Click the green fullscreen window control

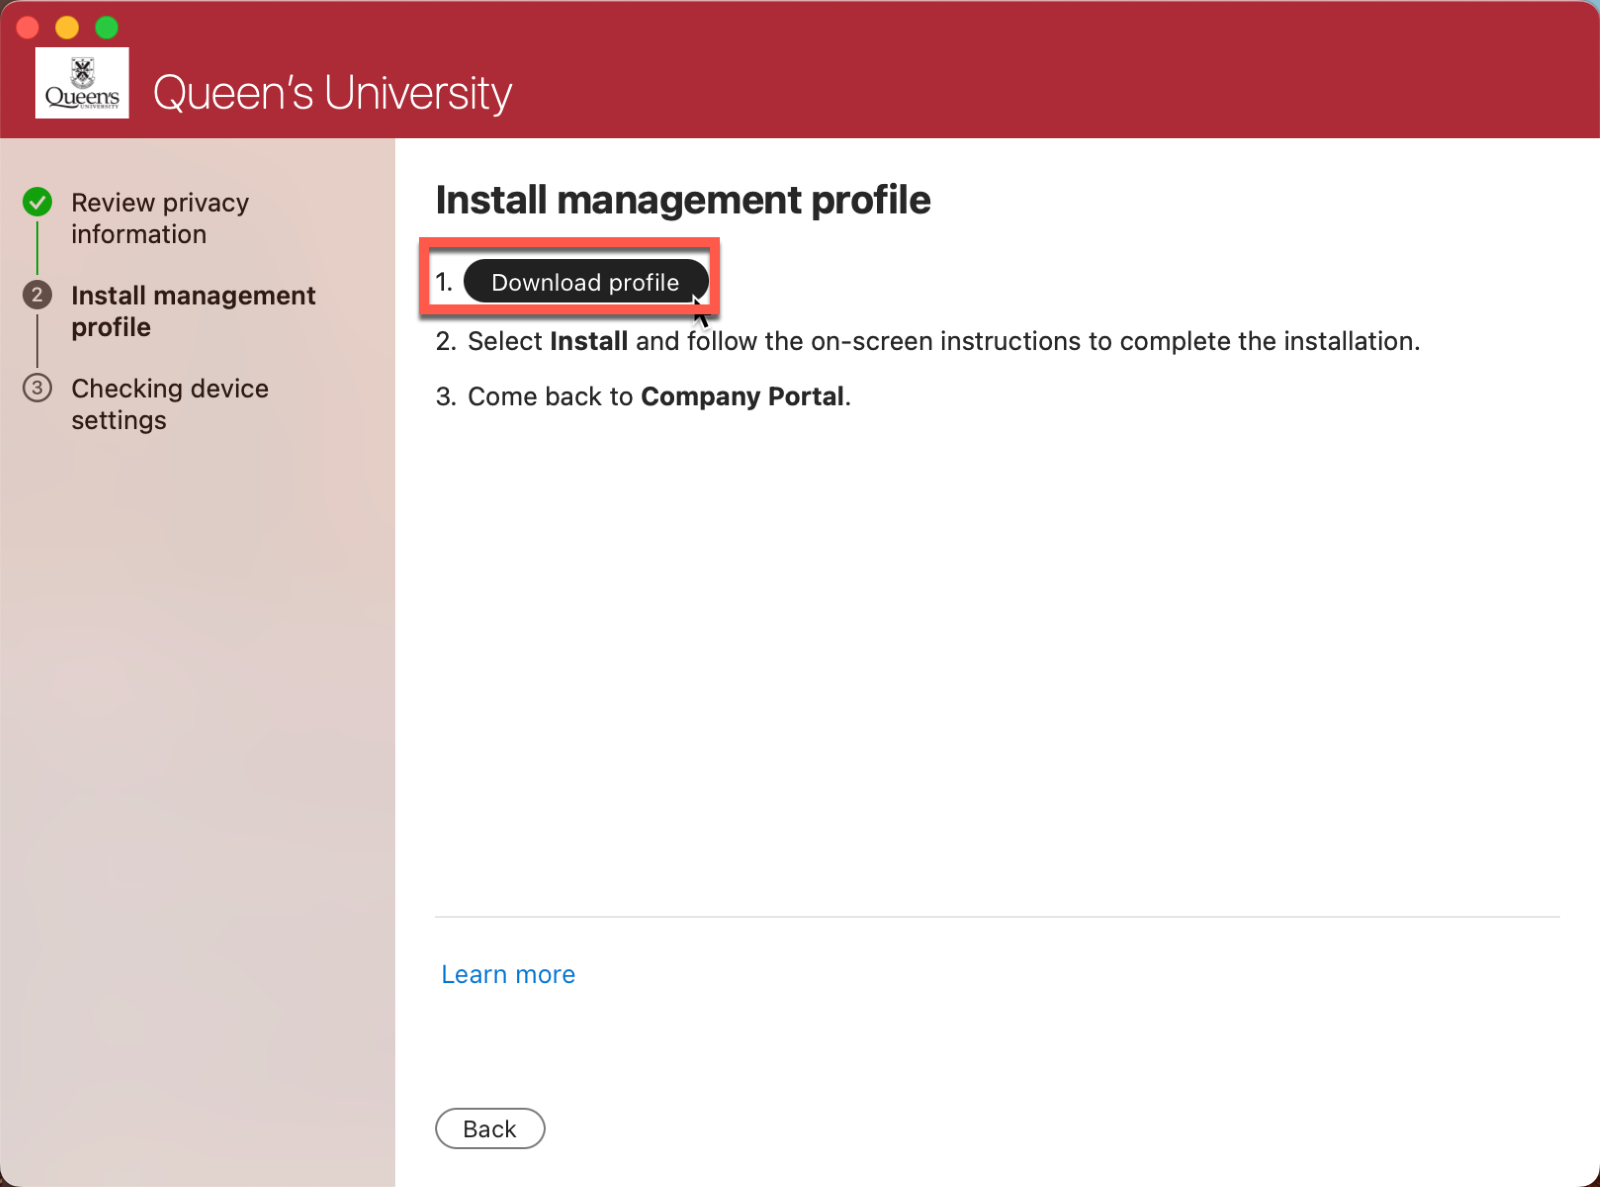106,27
